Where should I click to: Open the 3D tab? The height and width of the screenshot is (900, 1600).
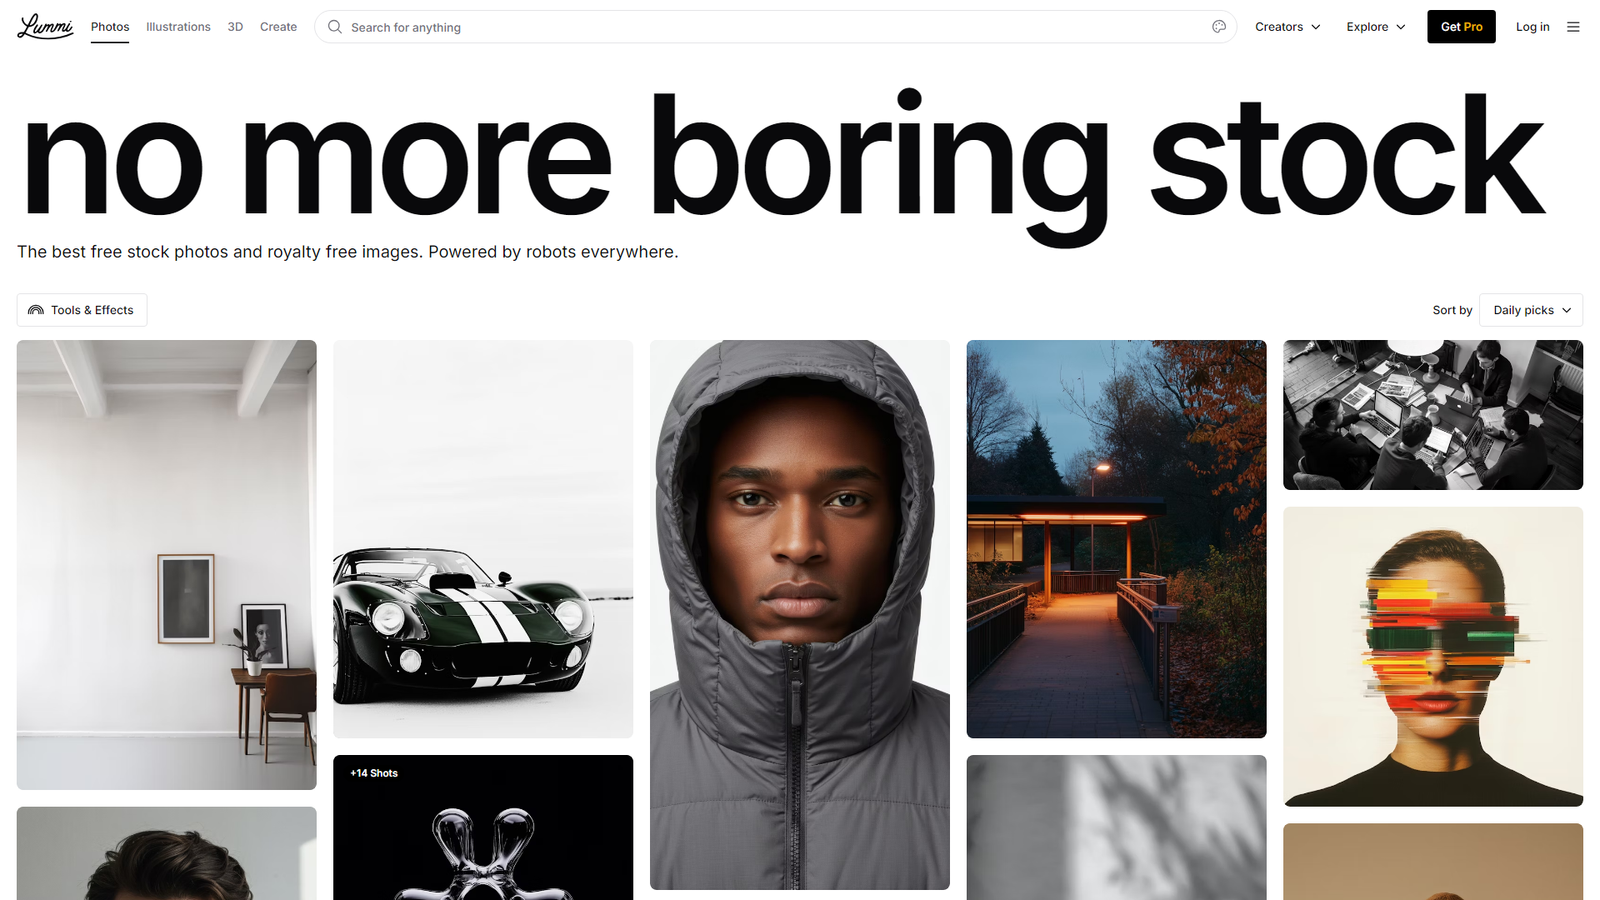point(235,27)
